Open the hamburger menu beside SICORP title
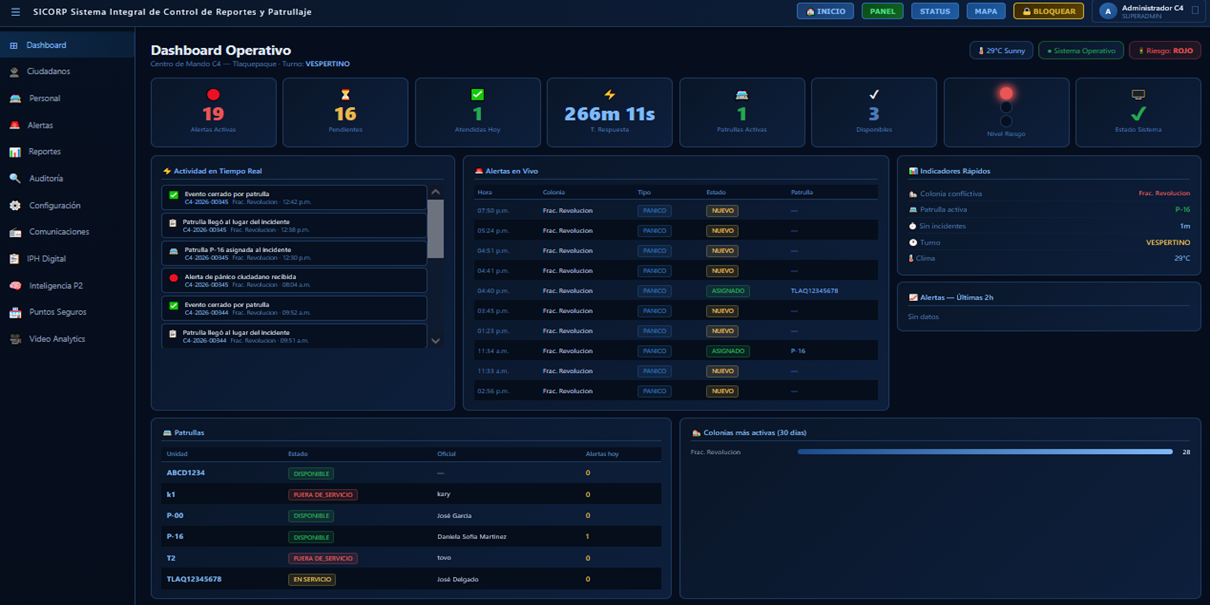 pyautogui.click(x=15, y=12)
